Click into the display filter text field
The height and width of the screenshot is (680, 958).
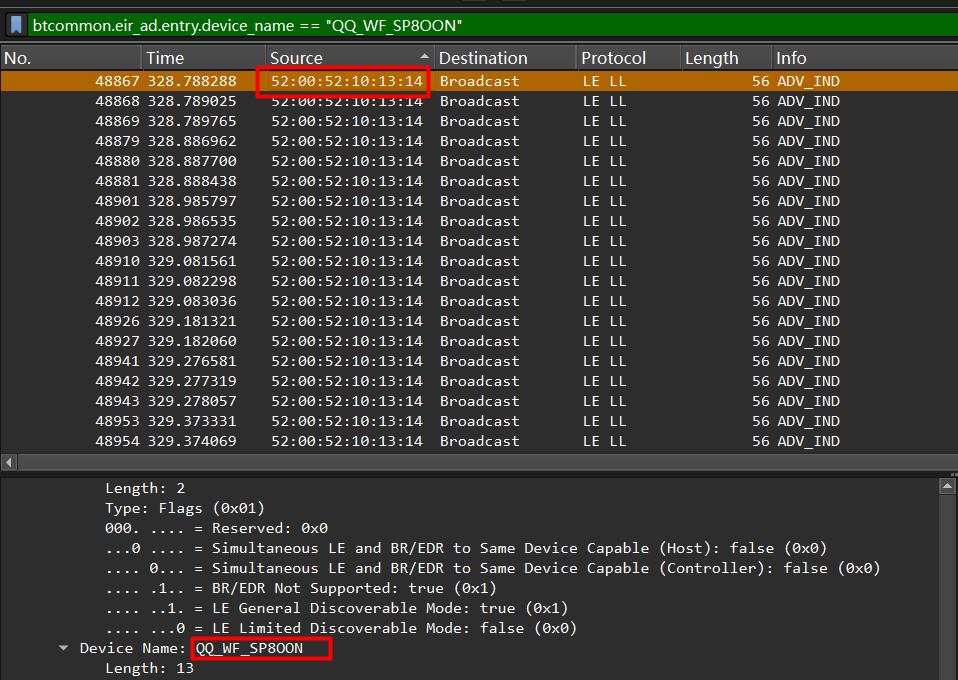pyautogui.click(x=500, y=24)
